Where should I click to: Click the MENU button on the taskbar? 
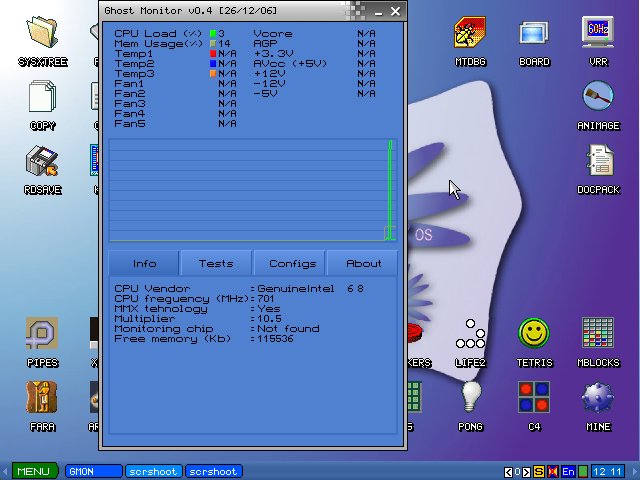tap(32, 471)
